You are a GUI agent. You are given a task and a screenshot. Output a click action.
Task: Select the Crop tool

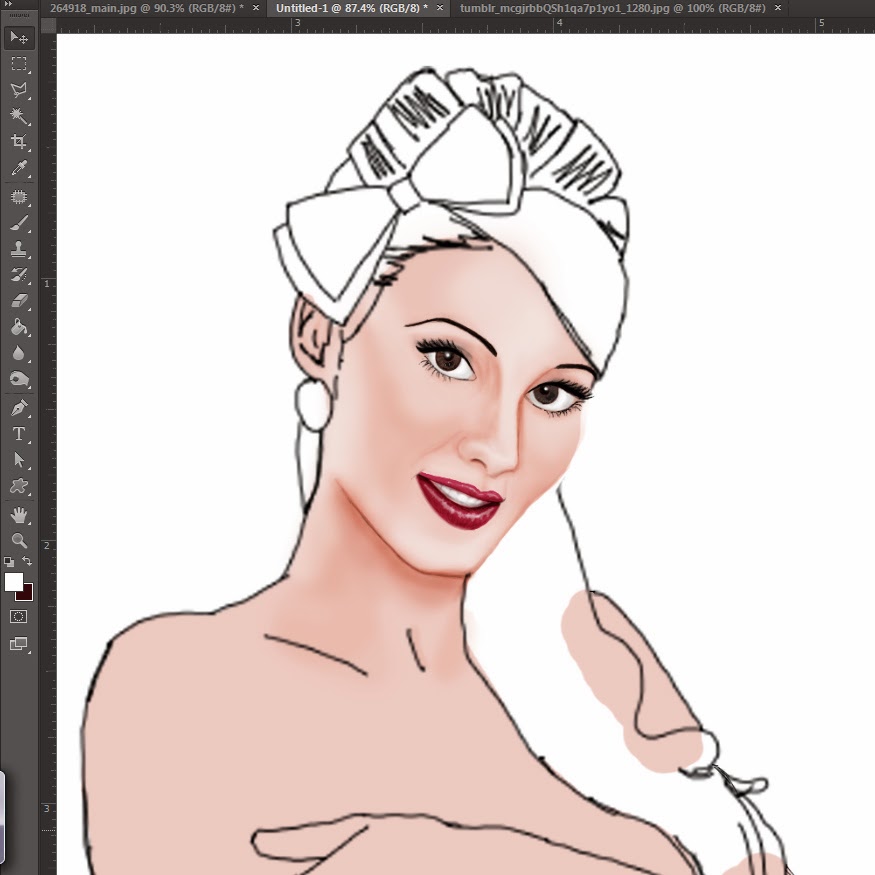point(19,143)
